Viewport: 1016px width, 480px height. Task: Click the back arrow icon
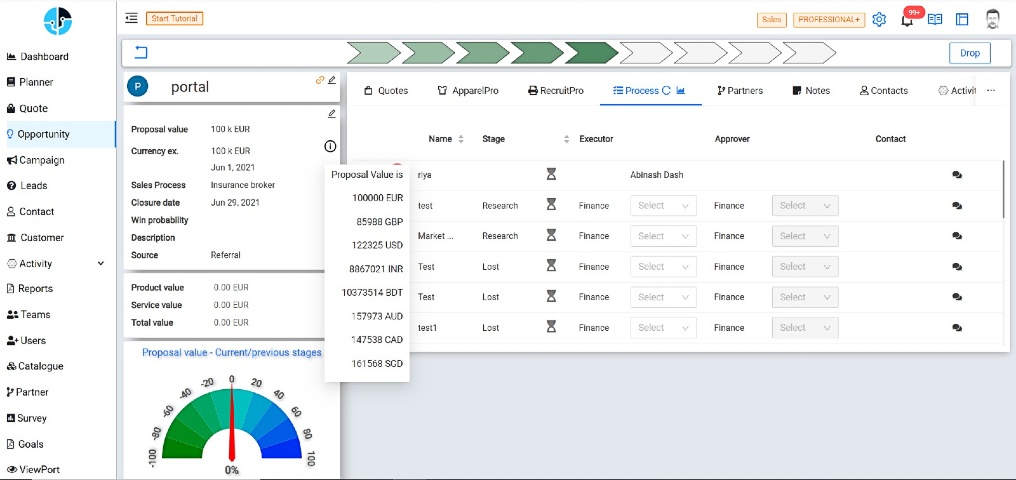tap(141, 52)
